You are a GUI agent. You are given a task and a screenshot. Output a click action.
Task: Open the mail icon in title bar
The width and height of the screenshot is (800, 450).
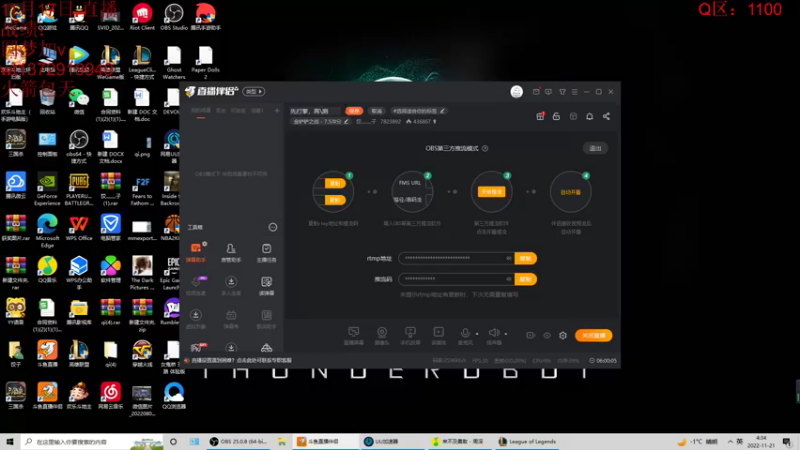tap(536, 92)
